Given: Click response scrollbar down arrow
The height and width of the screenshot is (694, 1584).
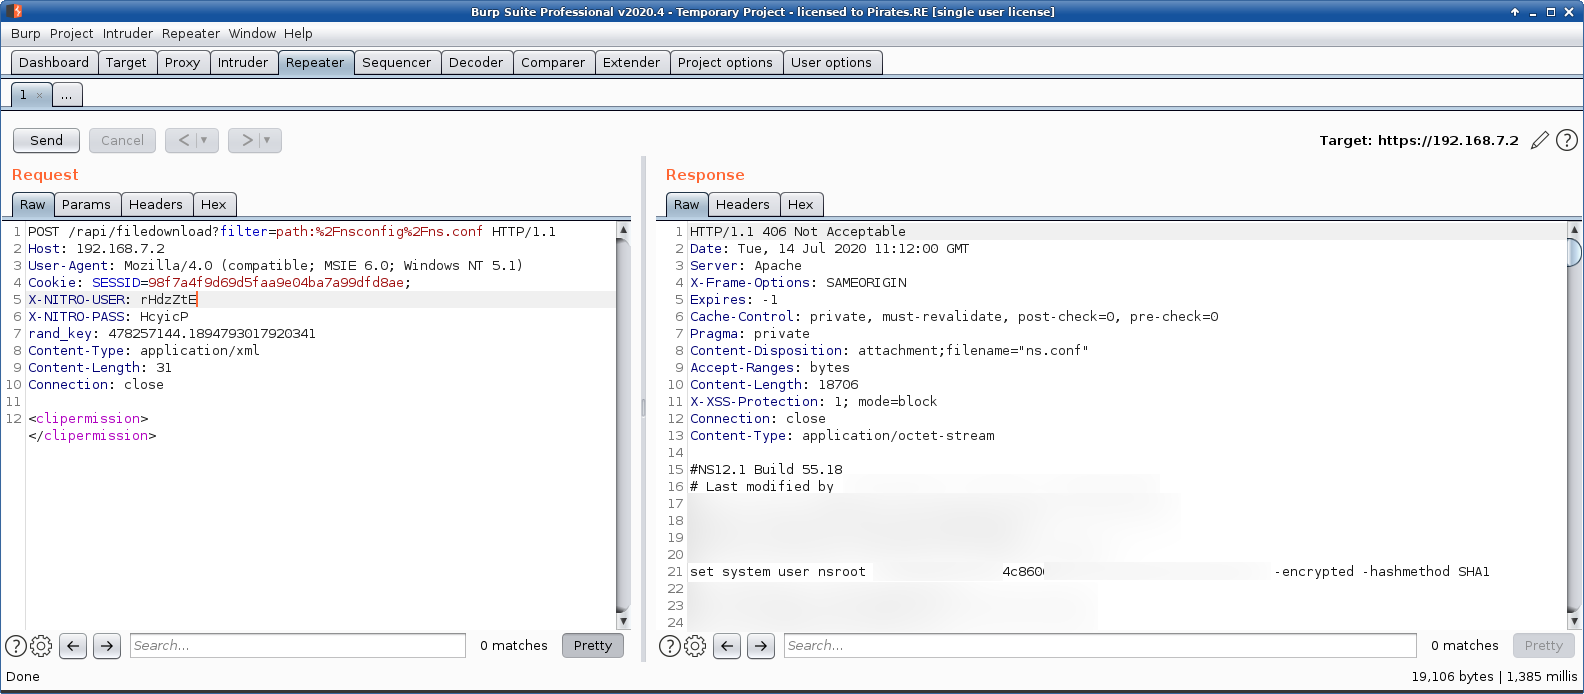Looking at the screenshot, I should (1574, 621).
